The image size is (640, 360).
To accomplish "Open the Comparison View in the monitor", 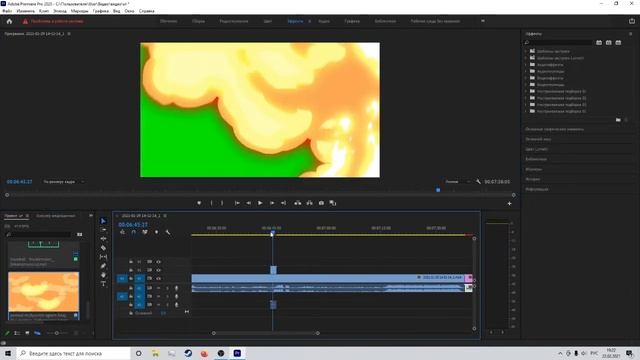I will click(x=333, y=203).
